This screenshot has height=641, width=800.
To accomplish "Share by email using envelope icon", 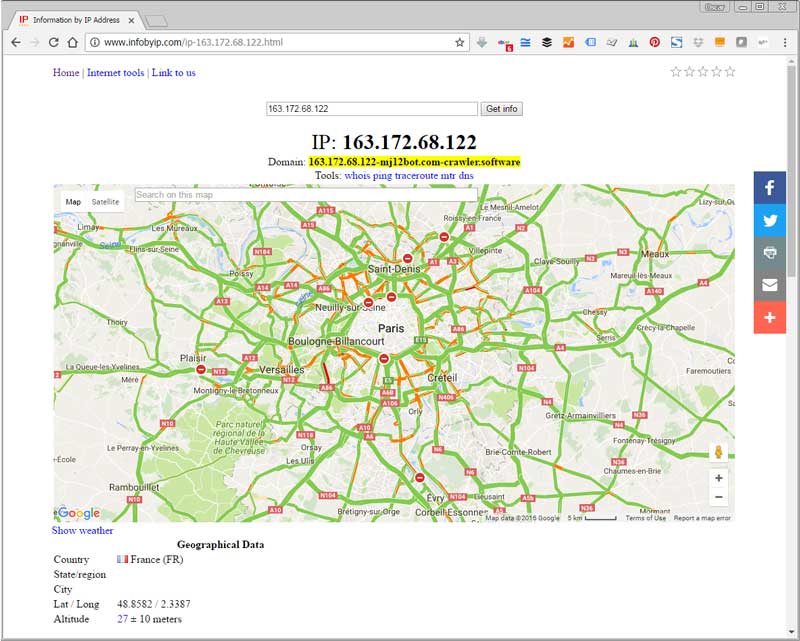I will [x=769, y=285].
